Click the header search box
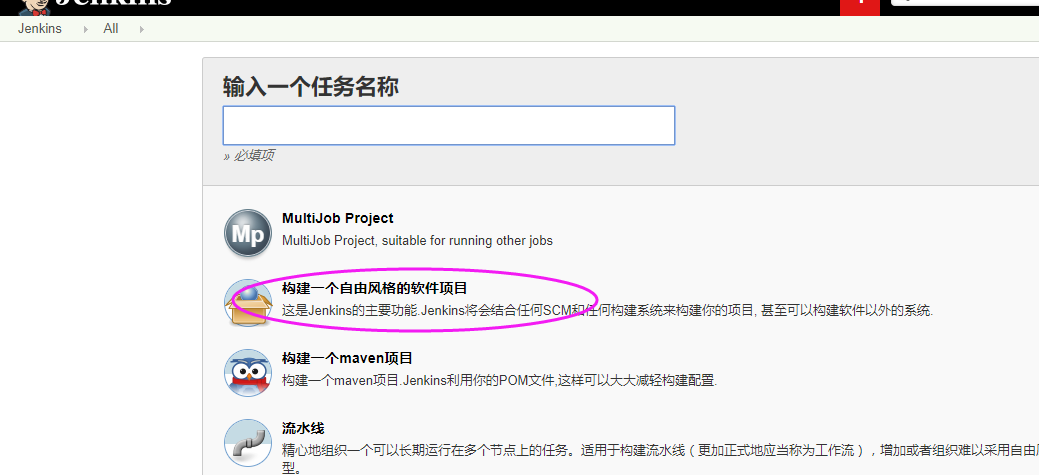 click(x=965, y=3)
